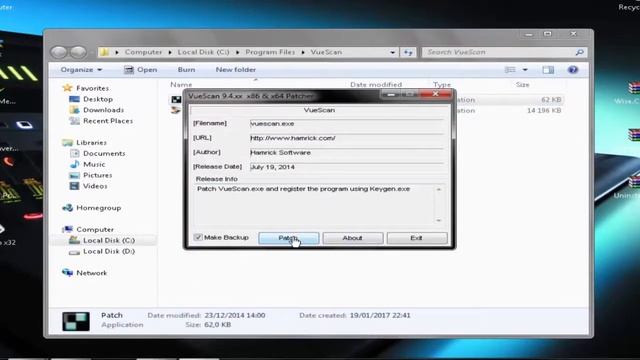
Task: Click the search magnifier icon
Action: [579, 52]
